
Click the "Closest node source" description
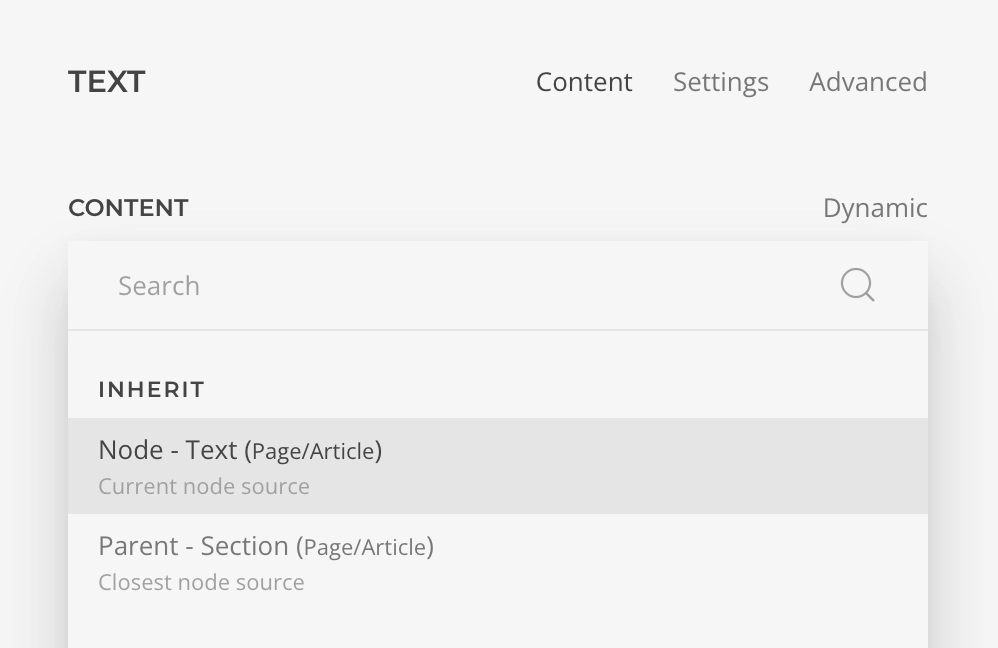click(x=201, y=583)
